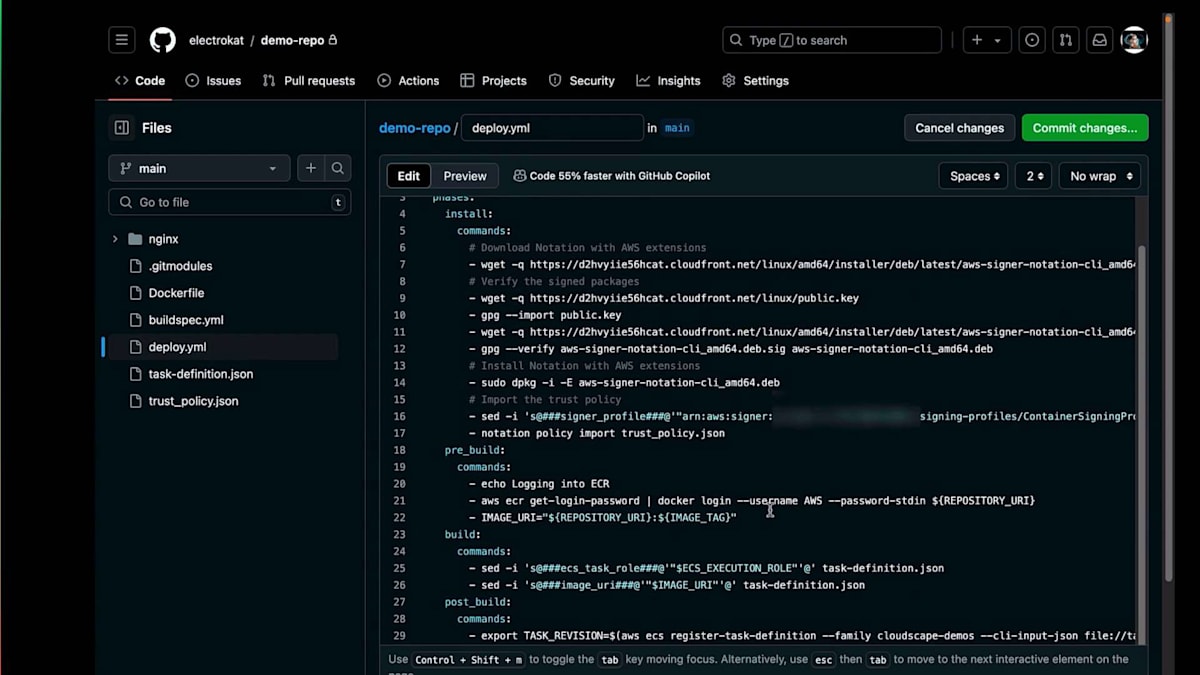The image size is (1200, 675).
Task: Open the GitHub Copilot promo link
Action: click(612, 176)
